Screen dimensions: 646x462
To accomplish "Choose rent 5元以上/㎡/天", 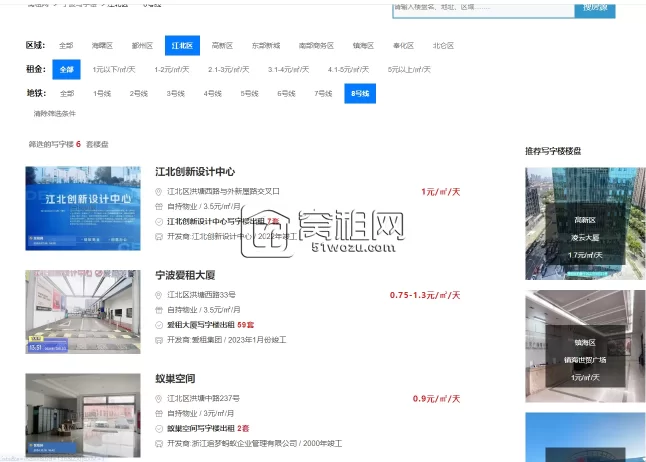I will coord(409,69).
